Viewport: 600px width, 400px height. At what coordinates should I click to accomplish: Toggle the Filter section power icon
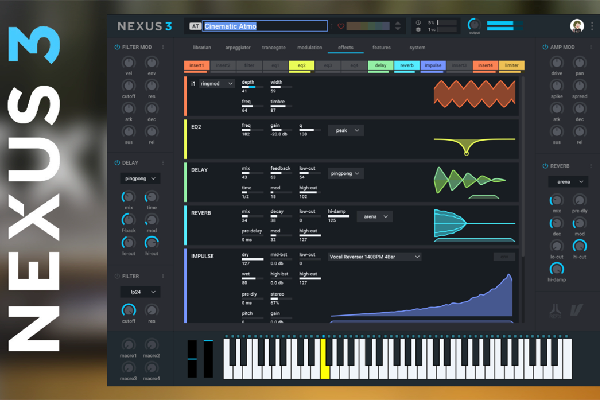coord(117,276)
